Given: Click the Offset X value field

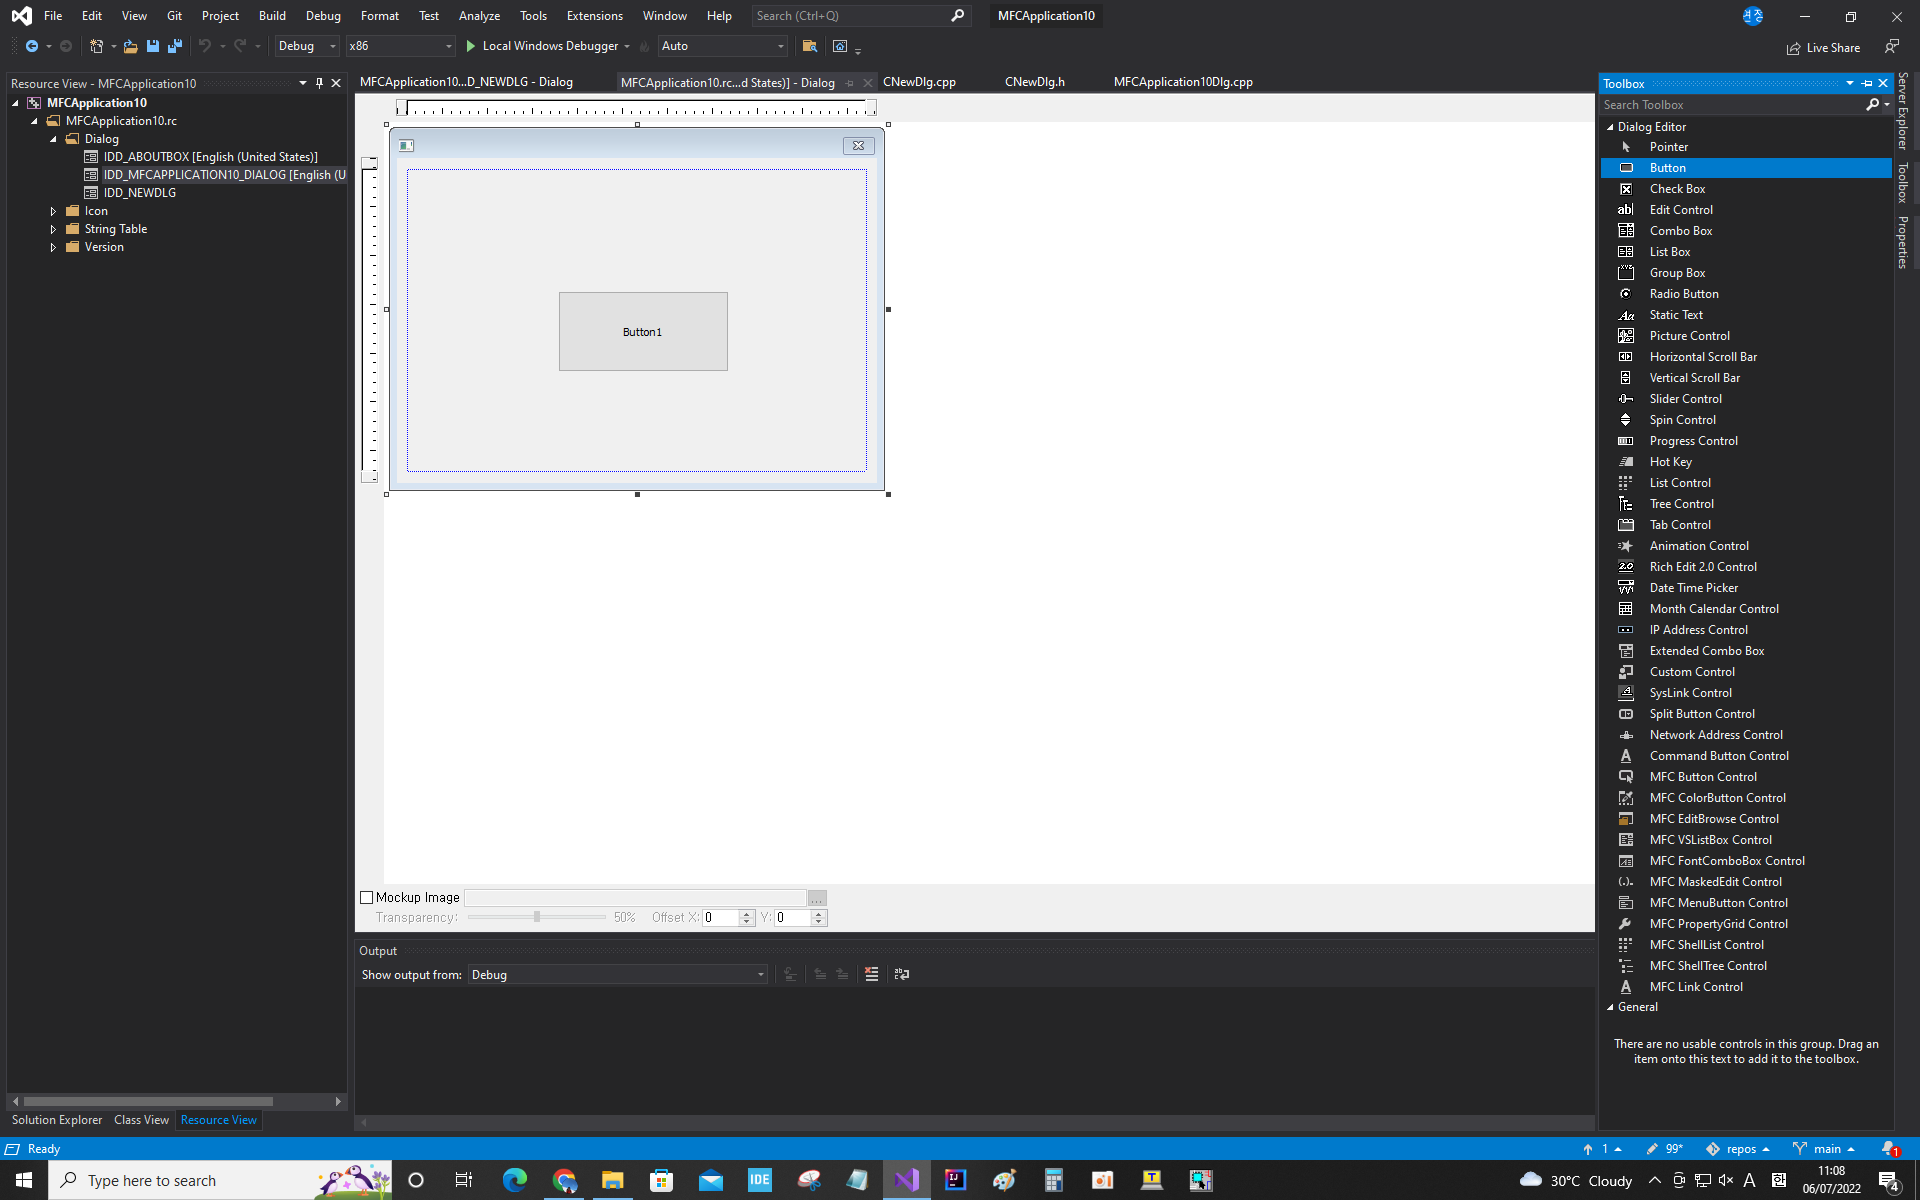Looking at the screenshot, I should [x=721, y=918].
